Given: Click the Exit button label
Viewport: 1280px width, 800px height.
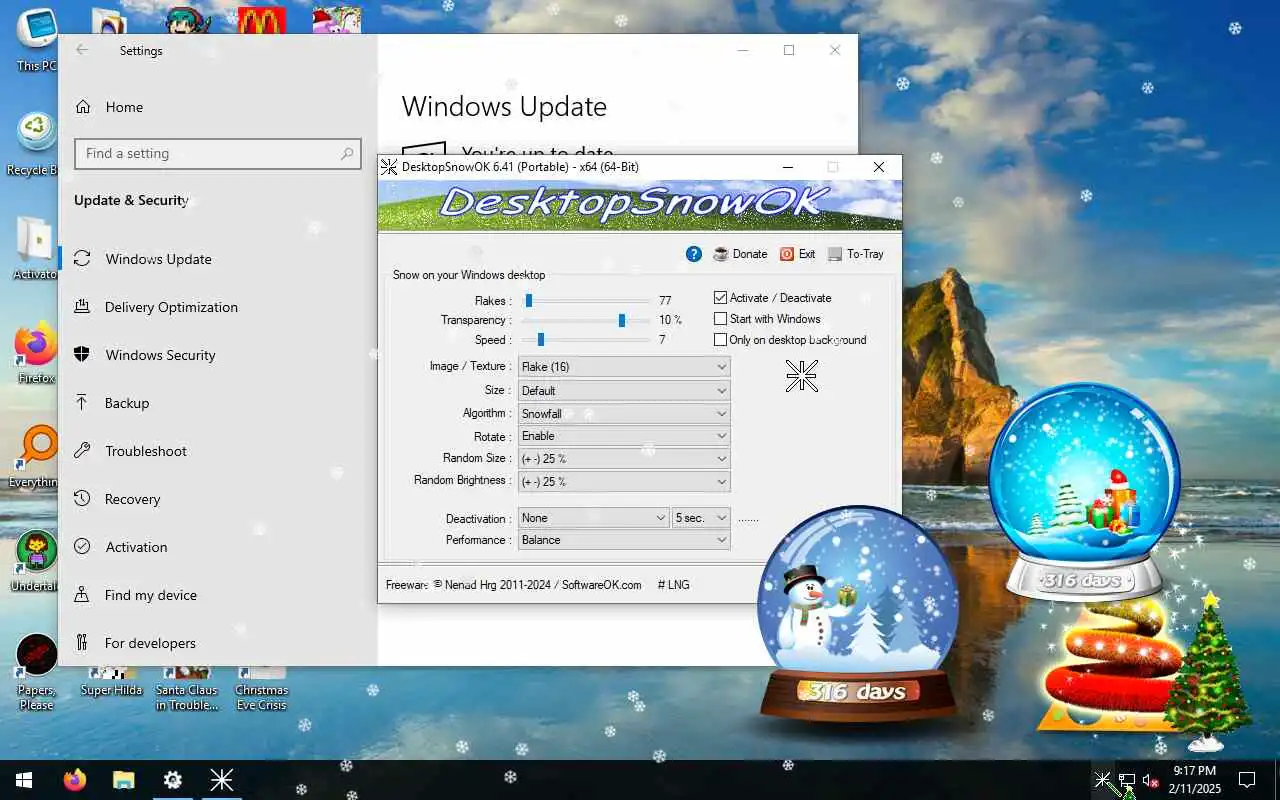Looking at the screenshot, I should tap(807, 254).
